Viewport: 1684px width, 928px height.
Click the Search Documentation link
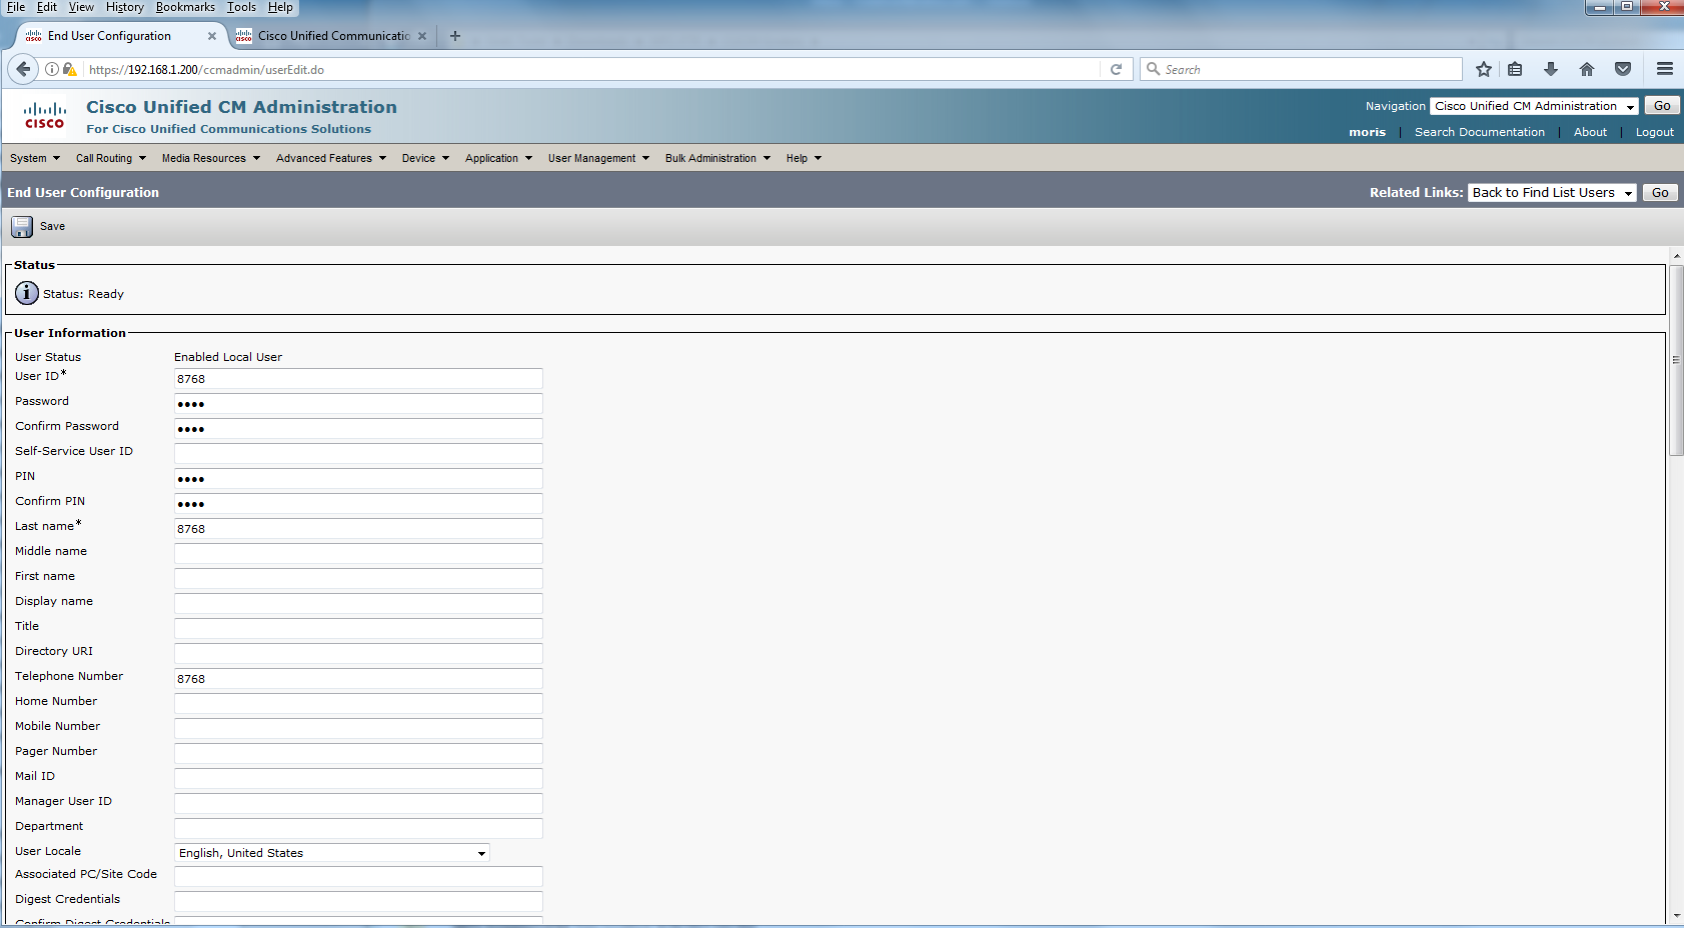(1479, 132)
